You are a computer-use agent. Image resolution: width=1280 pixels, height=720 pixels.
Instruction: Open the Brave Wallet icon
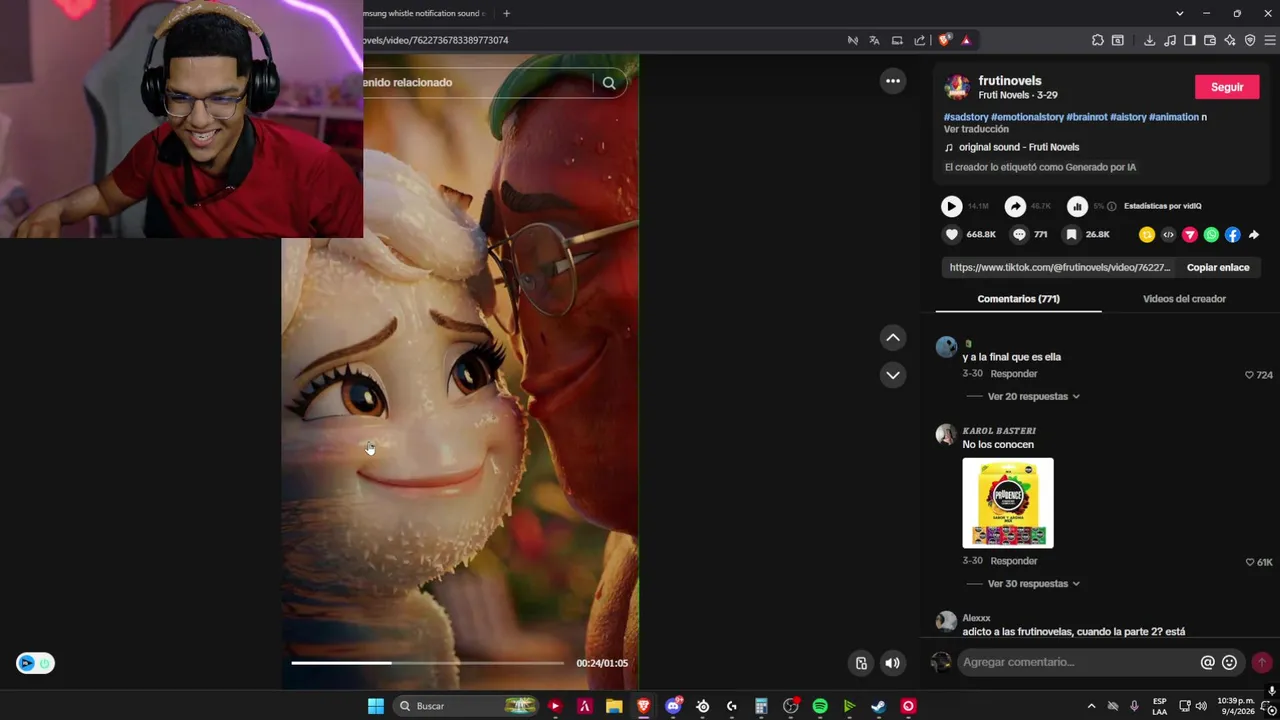[x=1209, y=40]
